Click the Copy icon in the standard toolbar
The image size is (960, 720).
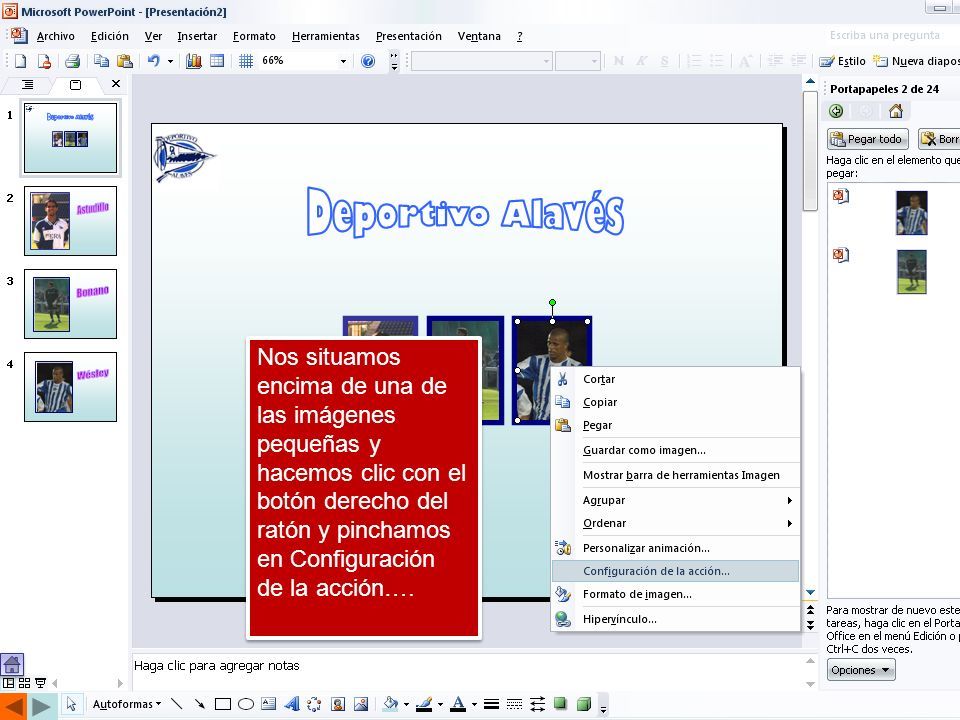[101, 61]
